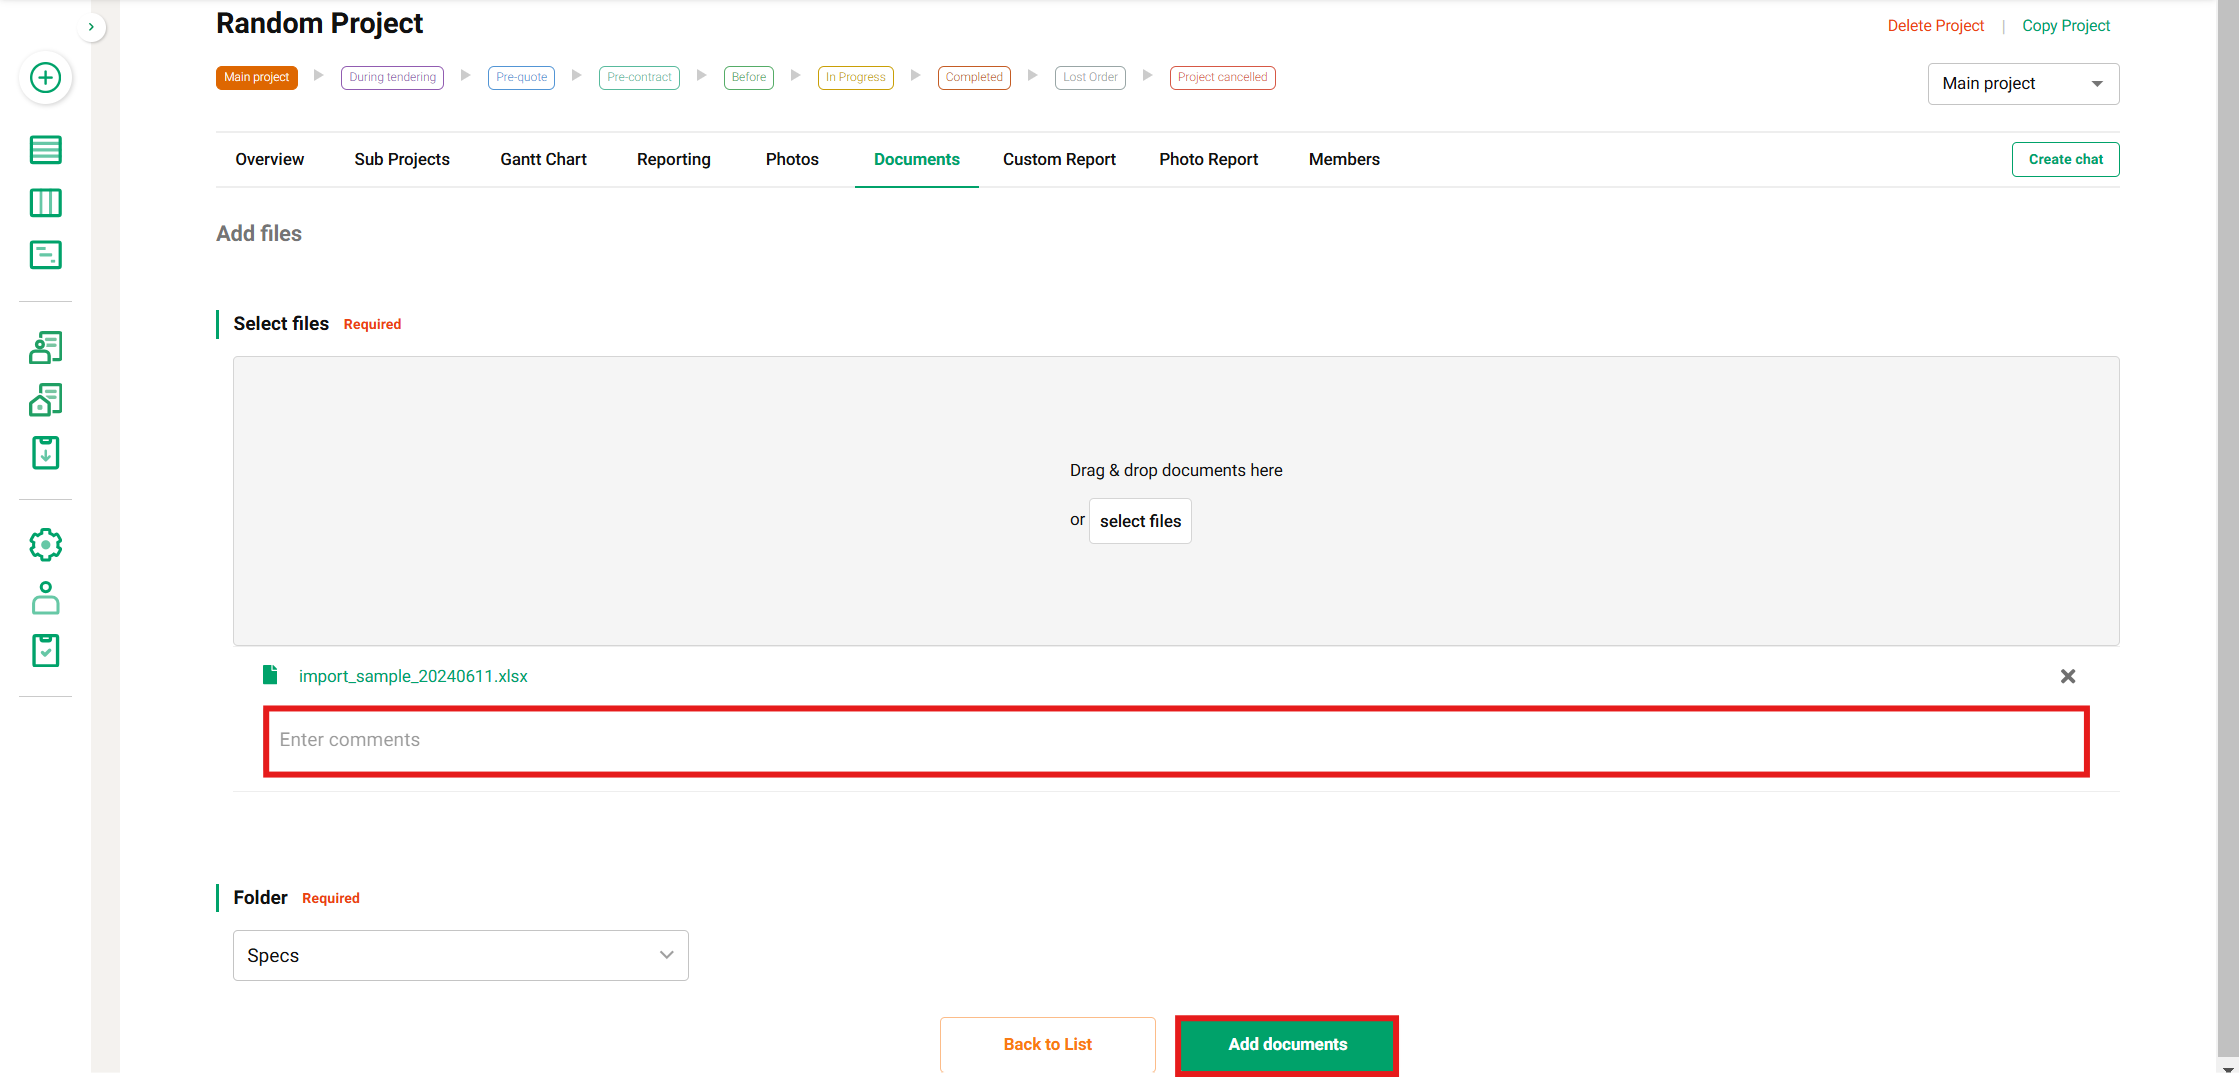Remove the import_sample_20240611.xlsx file with X
The height and width of the screenshot is (1077, 2239).
tap(2067, 677)
